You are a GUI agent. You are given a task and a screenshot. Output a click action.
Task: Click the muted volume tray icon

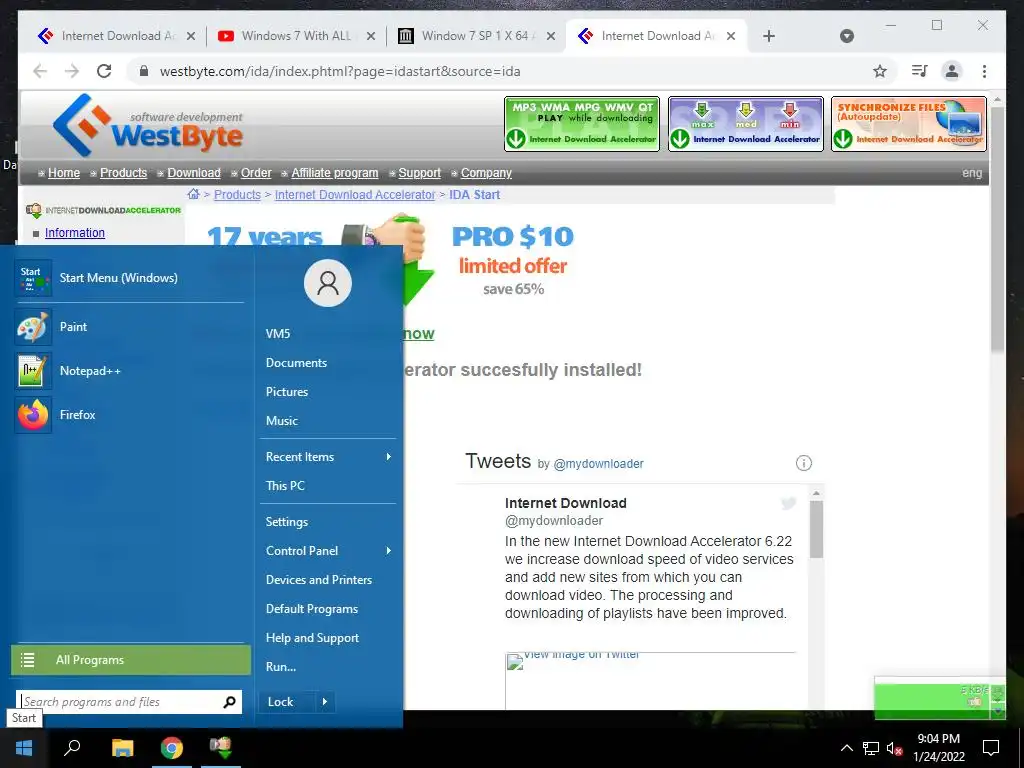coord(894,748)
